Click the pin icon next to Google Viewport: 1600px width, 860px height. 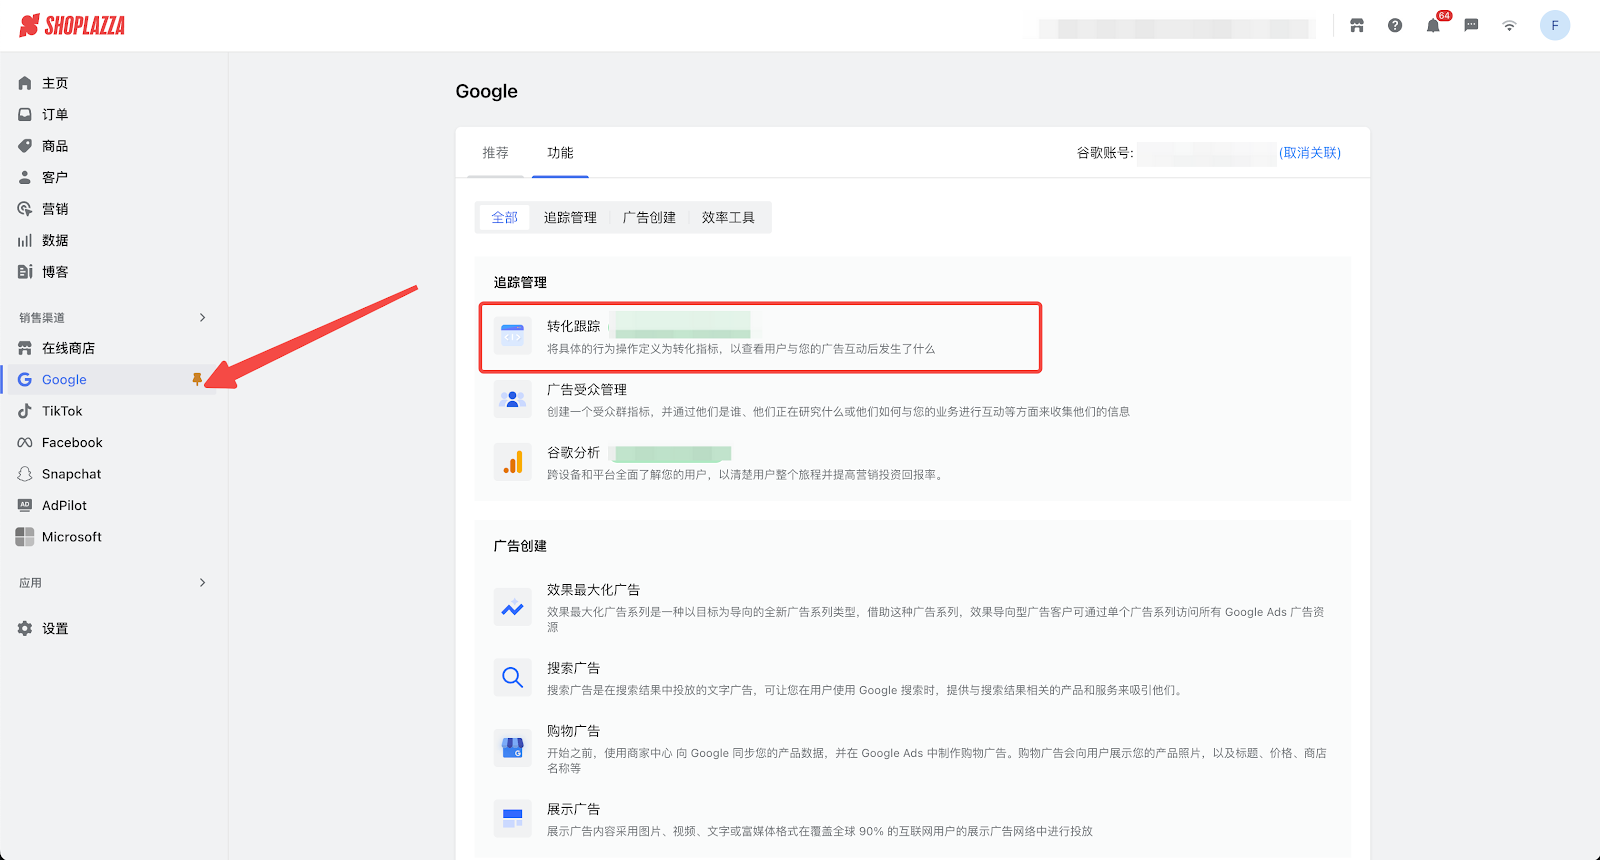pyautogui.click(x=197, y=380)
